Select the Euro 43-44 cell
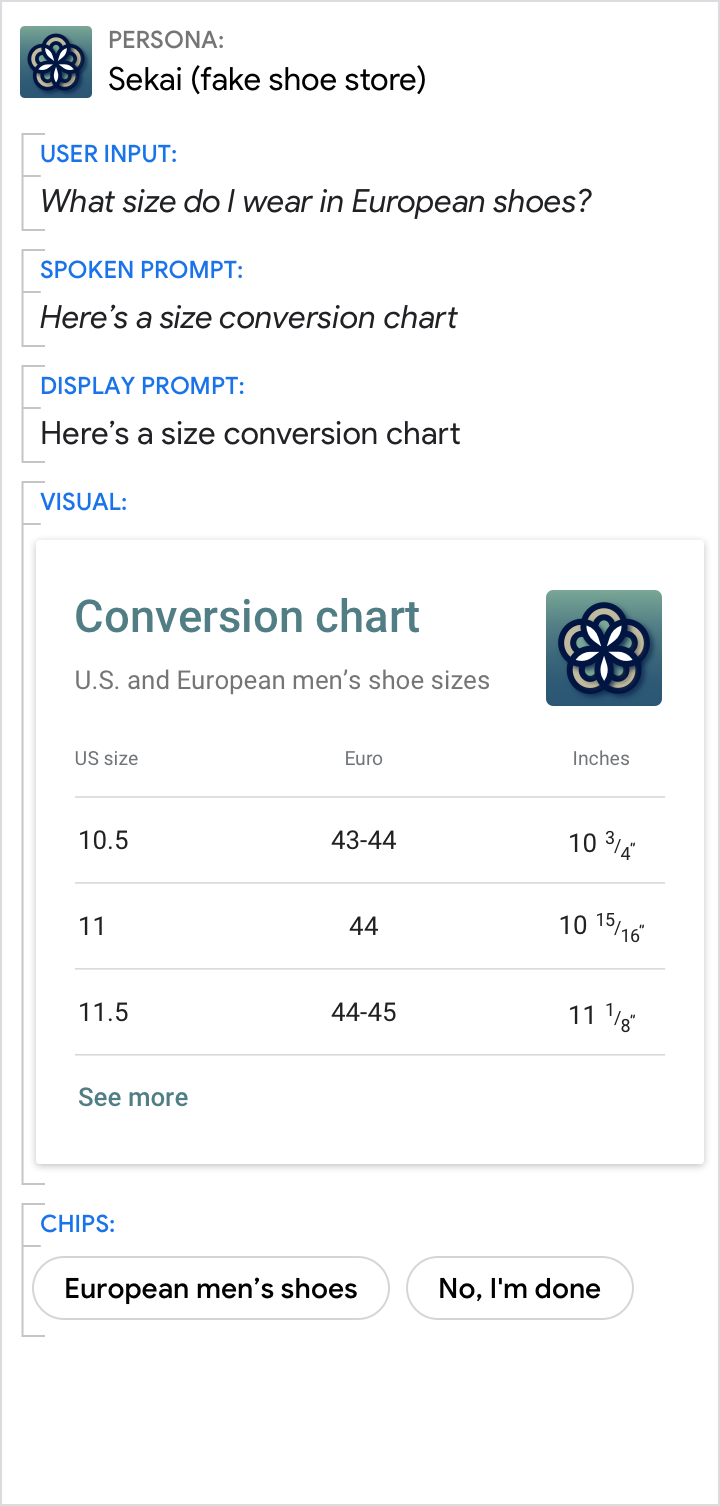Viewport: 720px width, 1506px height. coord(363,840)
